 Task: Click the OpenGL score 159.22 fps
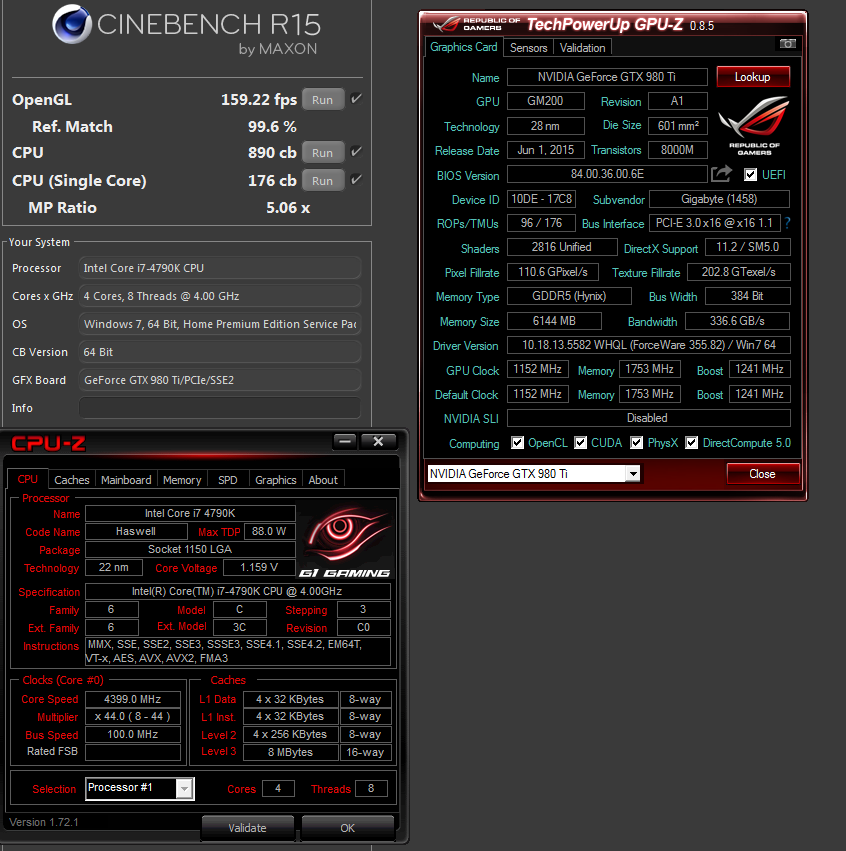(x=259, y=99)
